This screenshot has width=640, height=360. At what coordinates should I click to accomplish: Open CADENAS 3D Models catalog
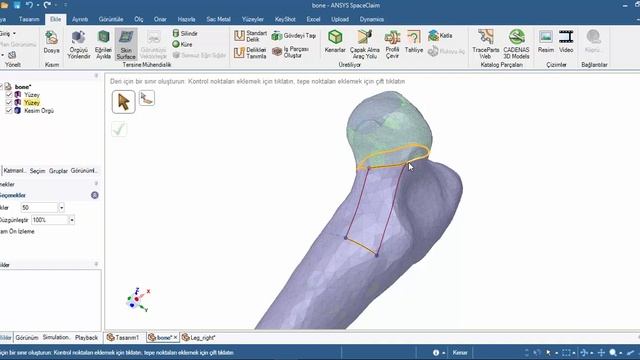tap(516, 44)
